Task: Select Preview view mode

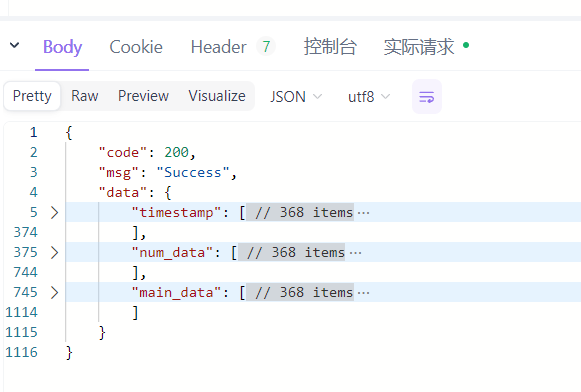Action: click(143, 96)
